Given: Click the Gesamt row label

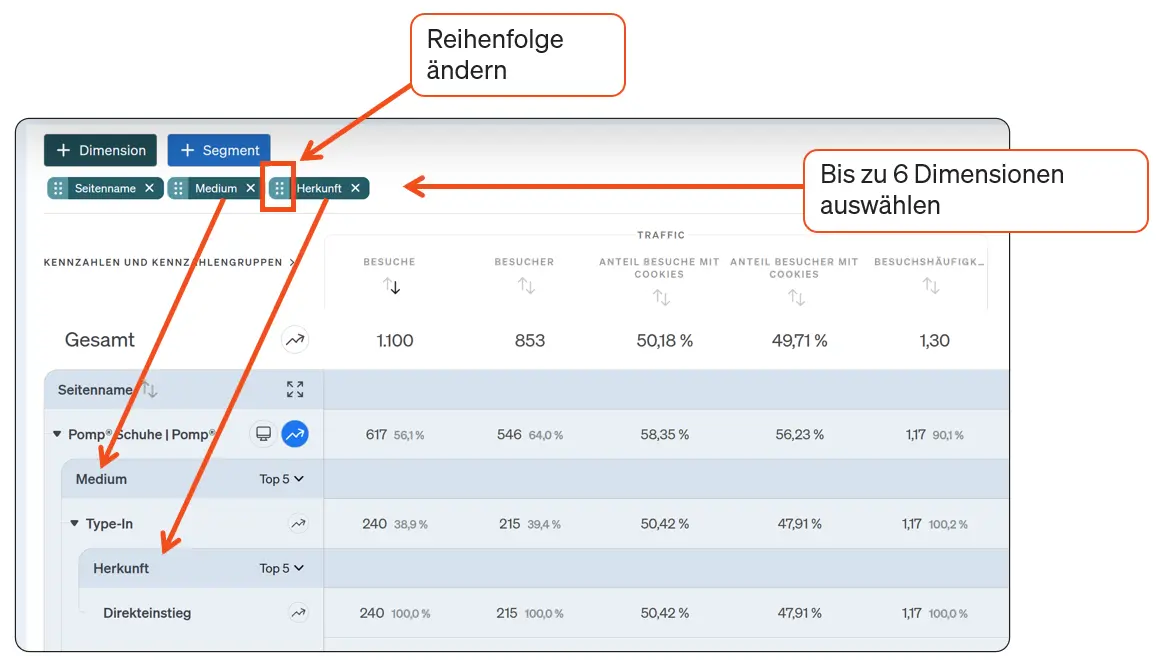Looking at the screenshot, I should click(99, 340).
